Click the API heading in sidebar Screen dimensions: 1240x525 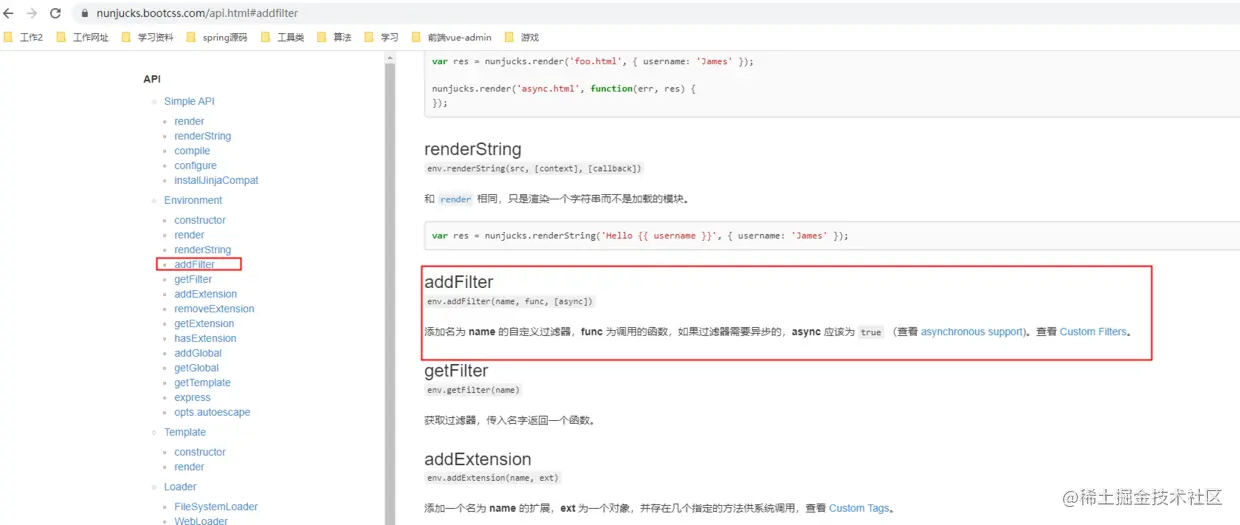pyautogui.click(x=152, y=79)
